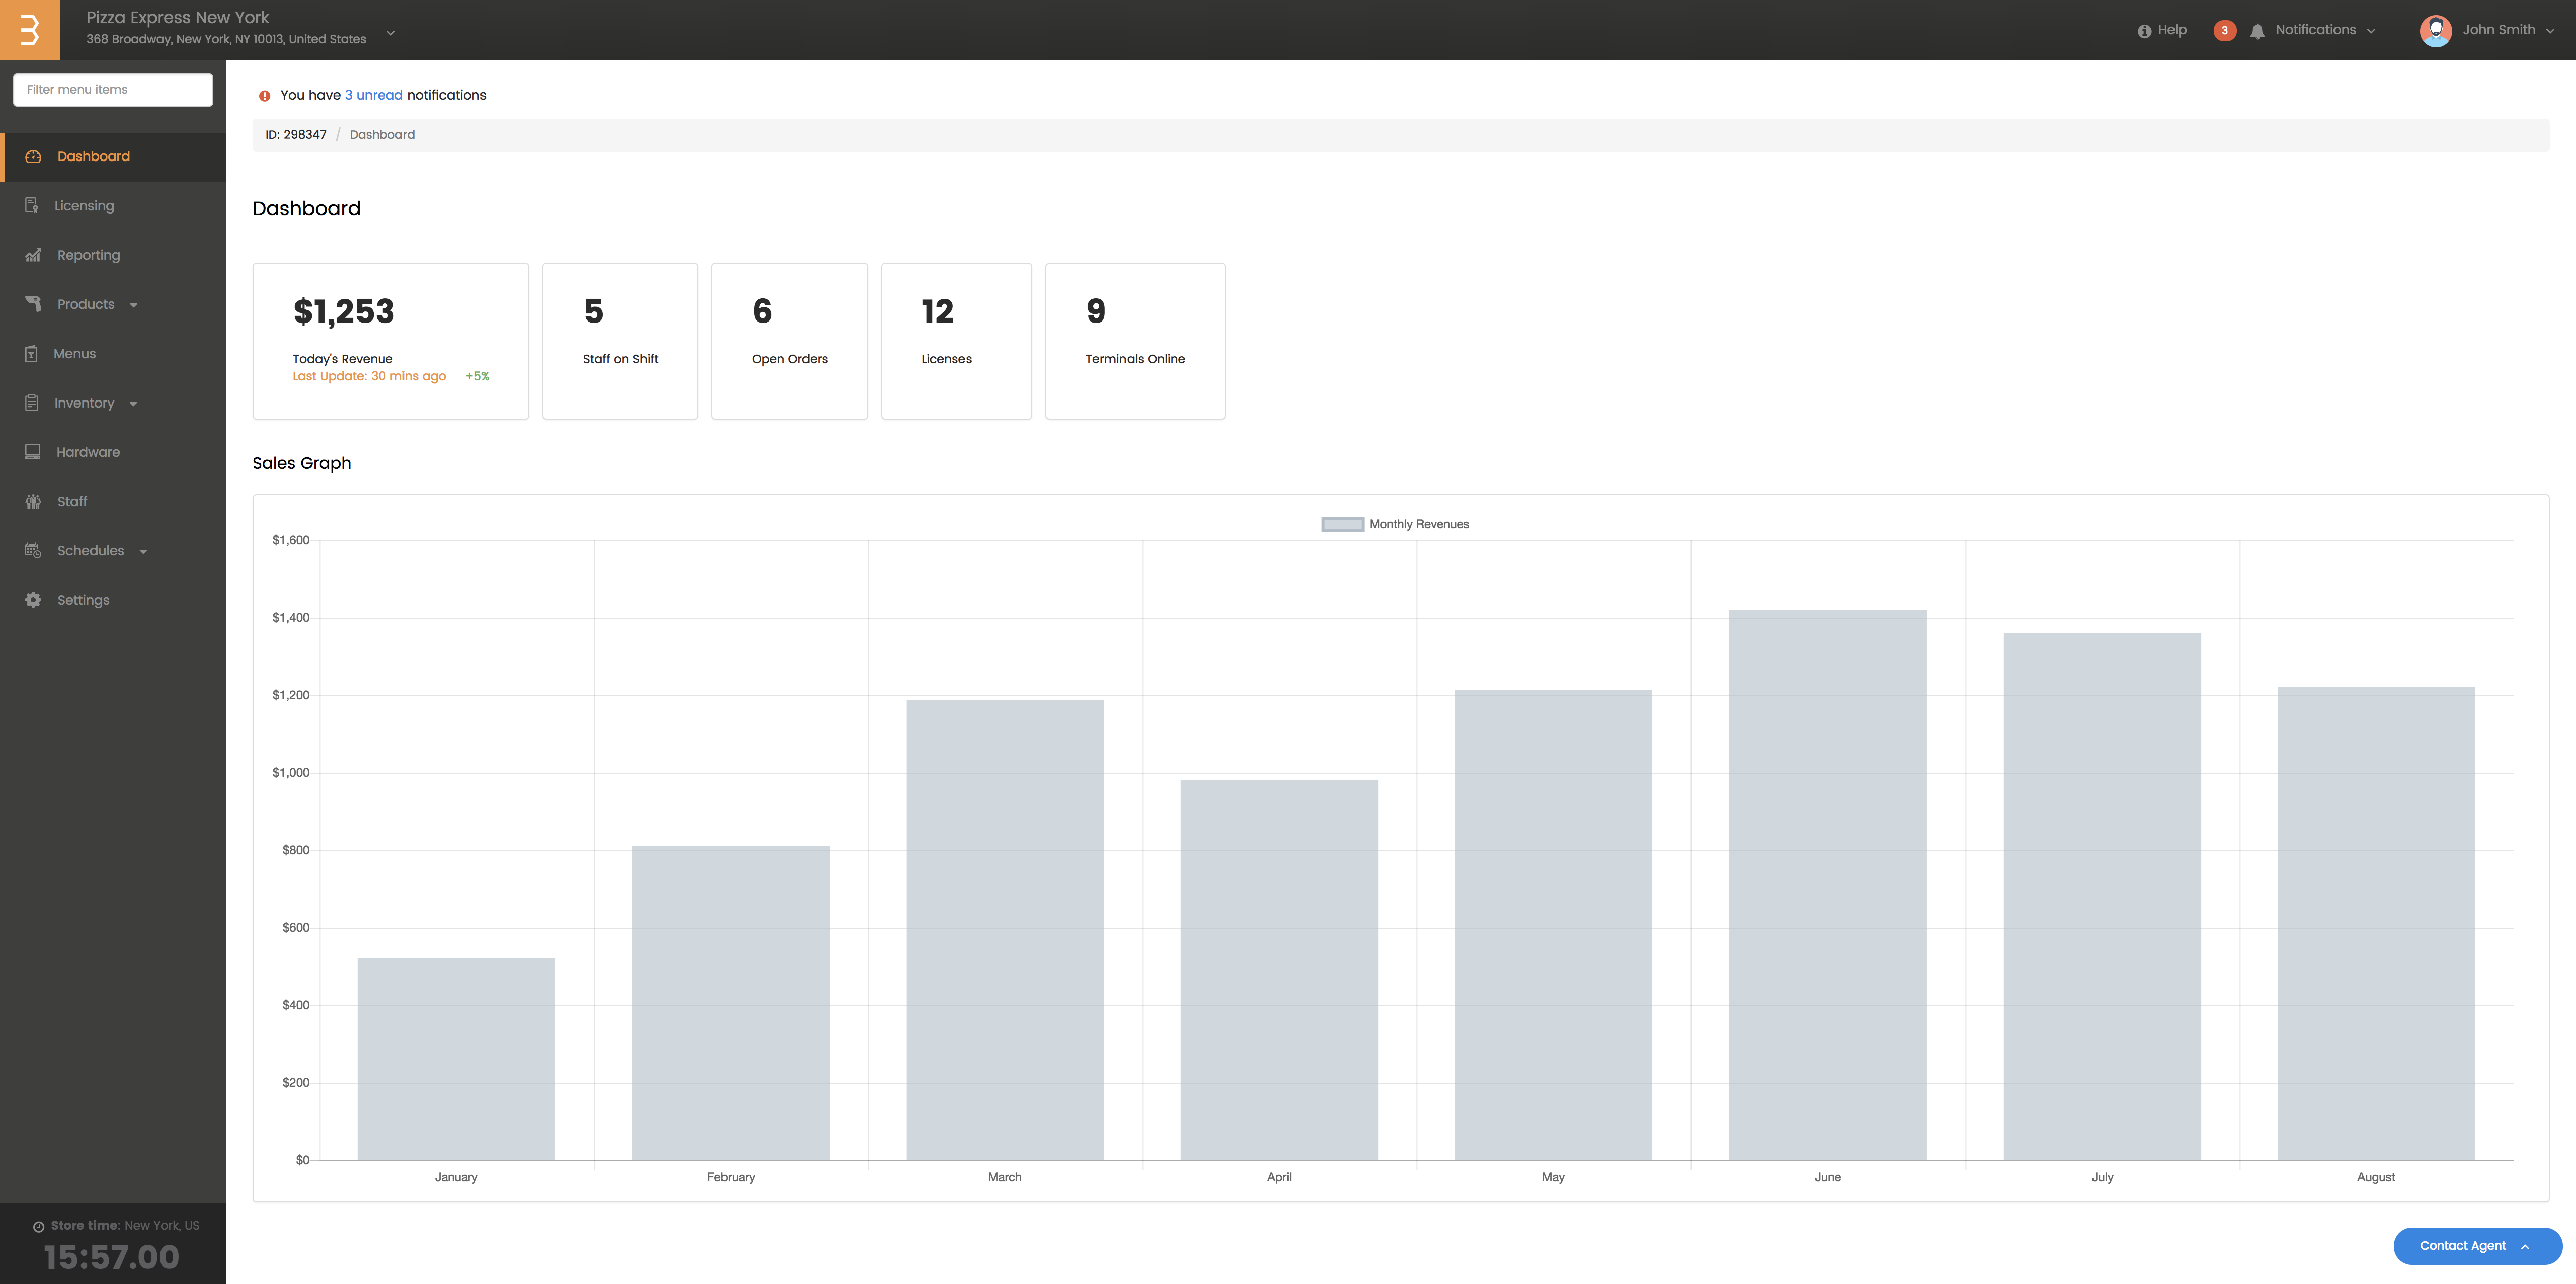Select Menus in the sidebar
The width and height of the screenshot is (2576, 1284).
[x=113, y=354]
